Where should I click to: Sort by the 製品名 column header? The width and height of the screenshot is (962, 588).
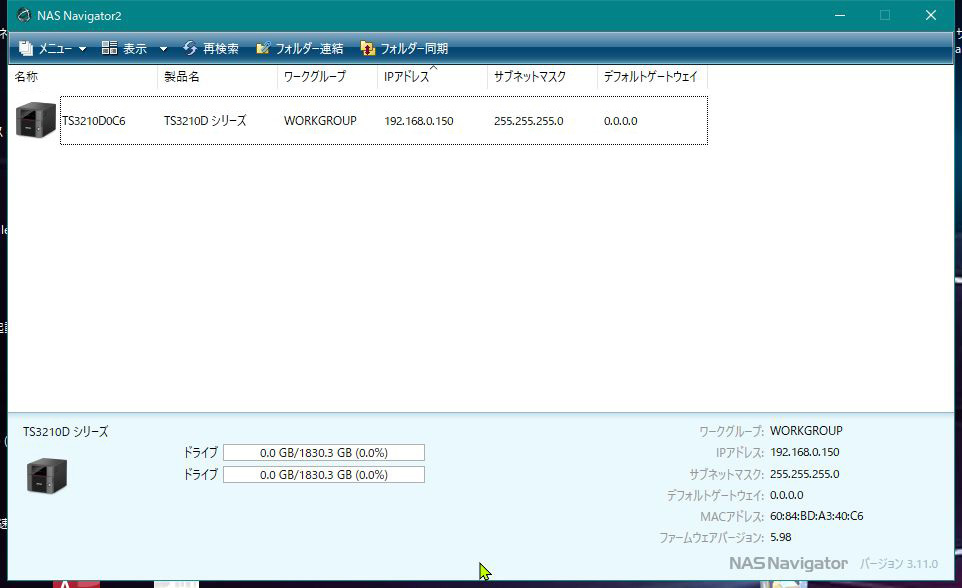coord(217,77)
